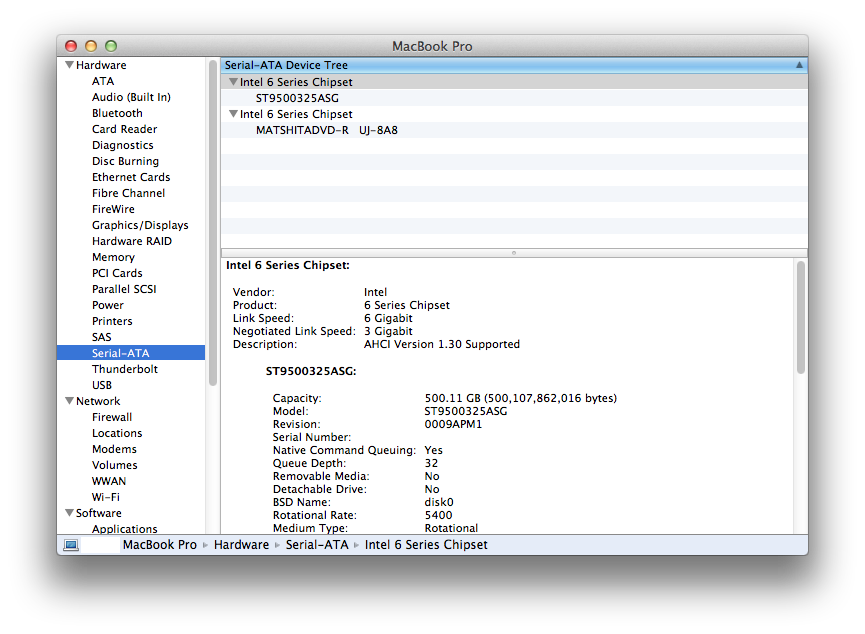Open Memory in the sidebar

pos(113,257)
